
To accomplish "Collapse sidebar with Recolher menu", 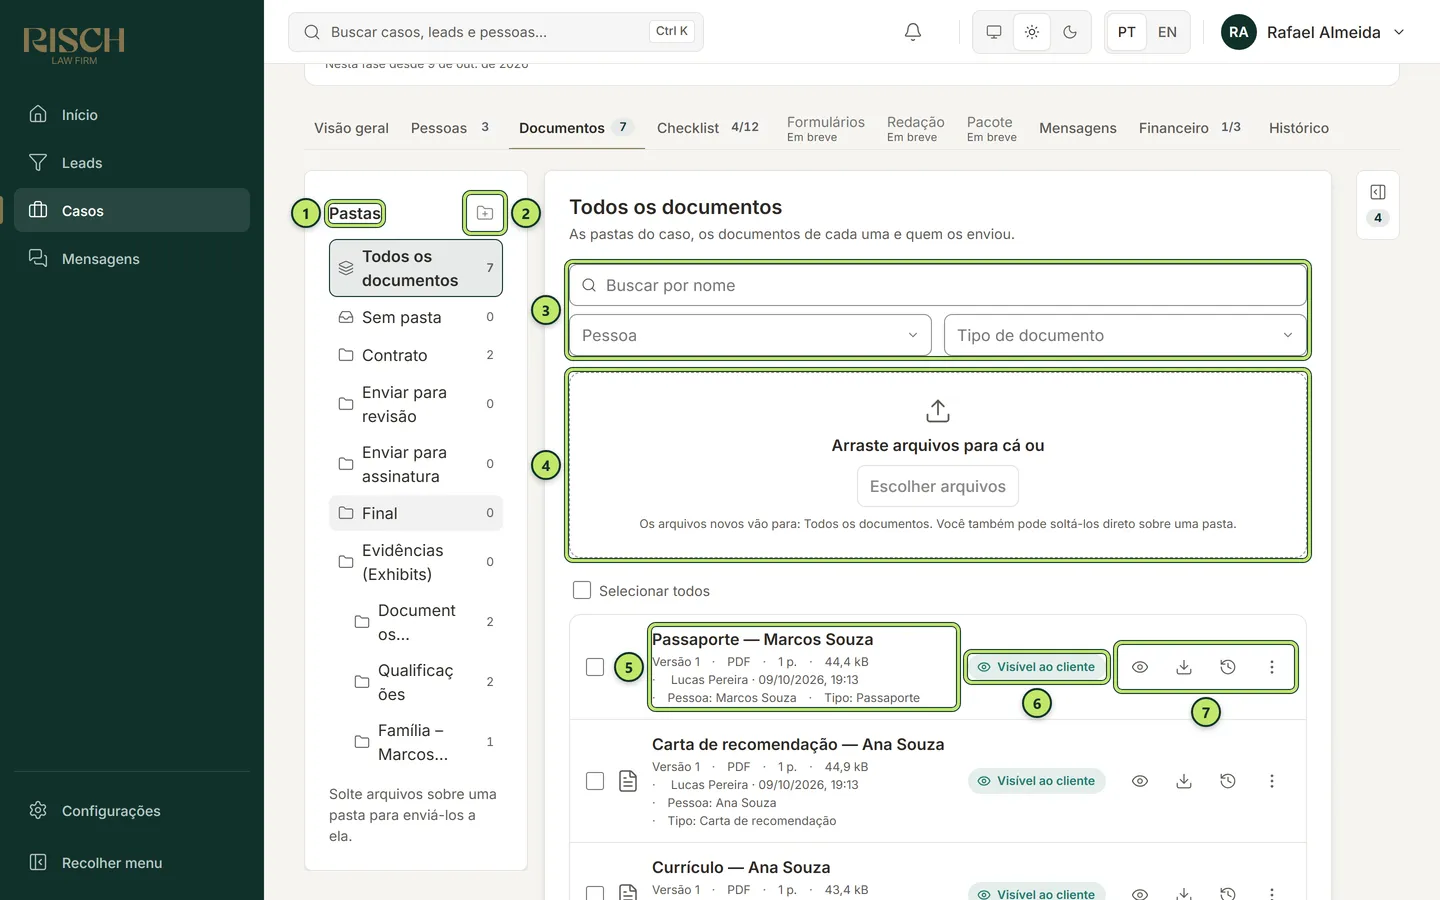I will tap(132, 862).
